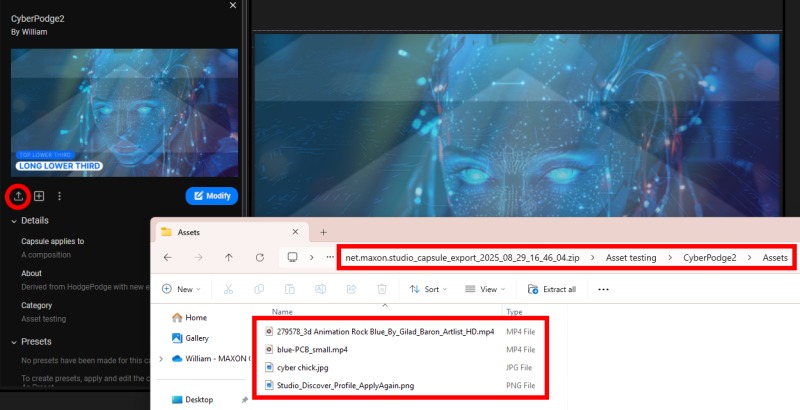Screen dimensions: 800x410
Task: Click the pin icon next to Desktop
Action: (244, 400)
